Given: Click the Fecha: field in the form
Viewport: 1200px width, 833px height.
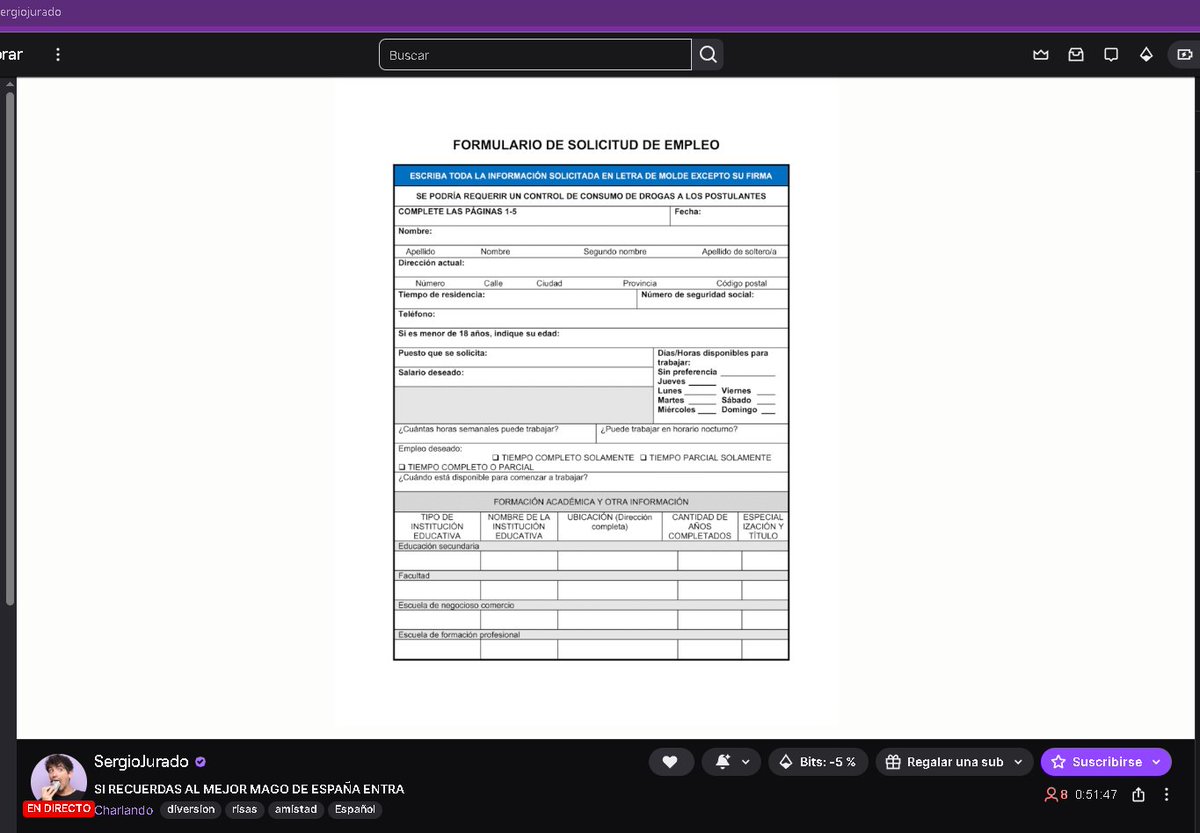Looking at the screenshot, I should coord(729,216).
